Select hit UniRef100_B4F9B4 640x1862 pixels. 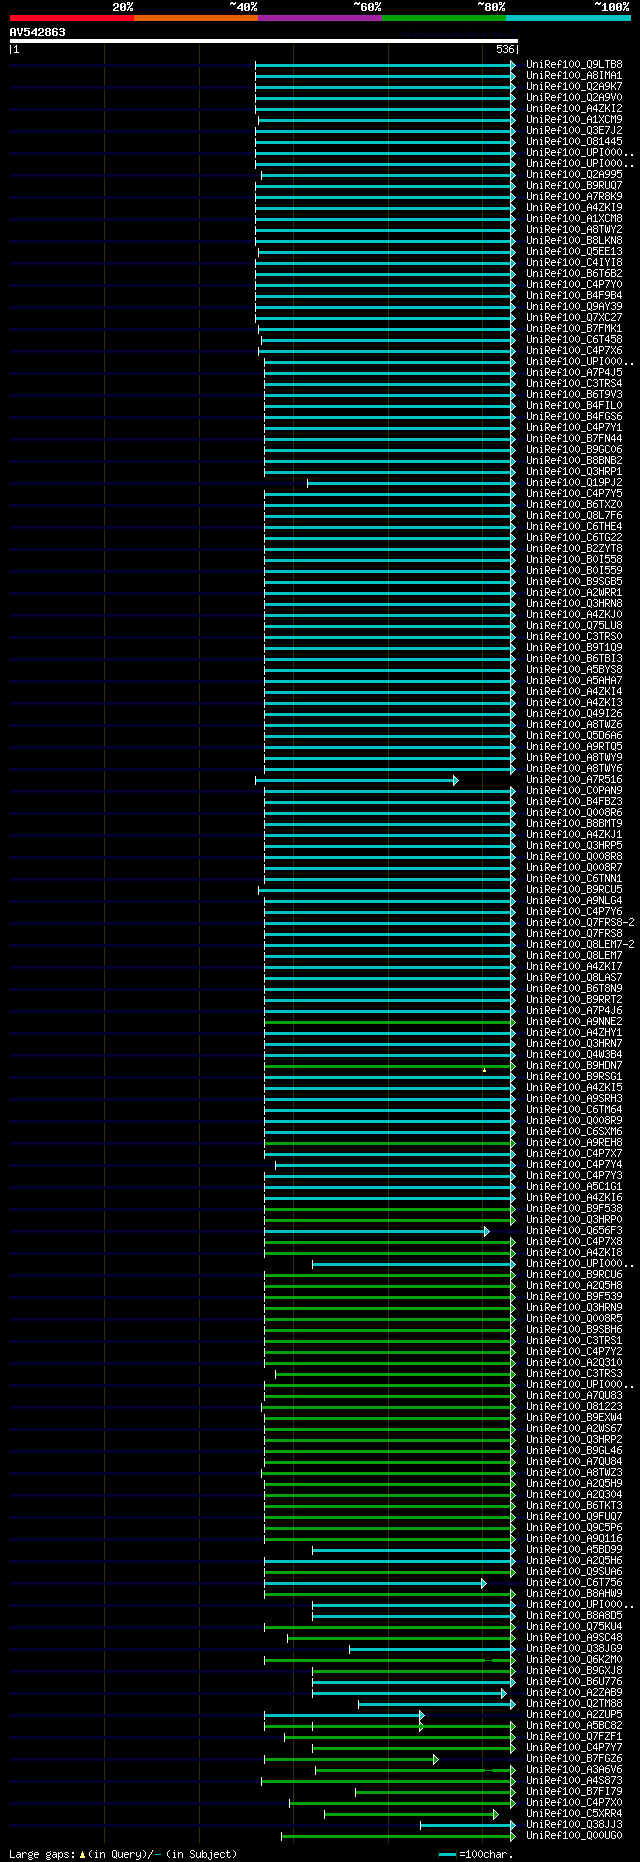(x=574, y=296)
